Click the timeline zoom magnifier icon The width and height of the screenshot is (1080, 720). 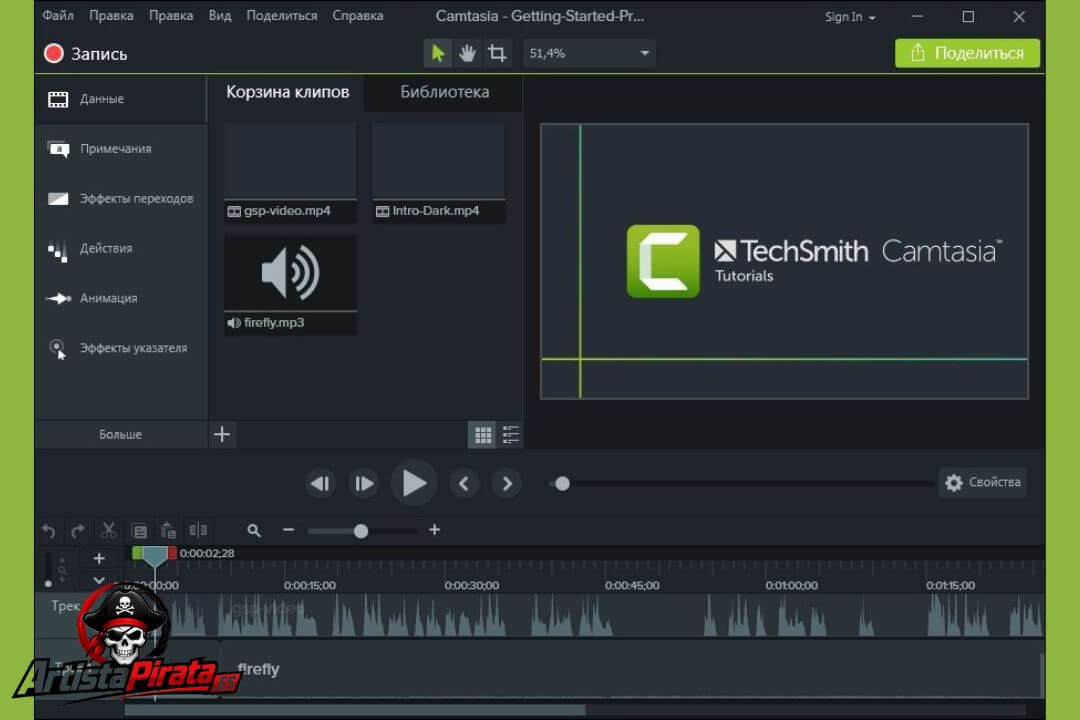[254, 531]
